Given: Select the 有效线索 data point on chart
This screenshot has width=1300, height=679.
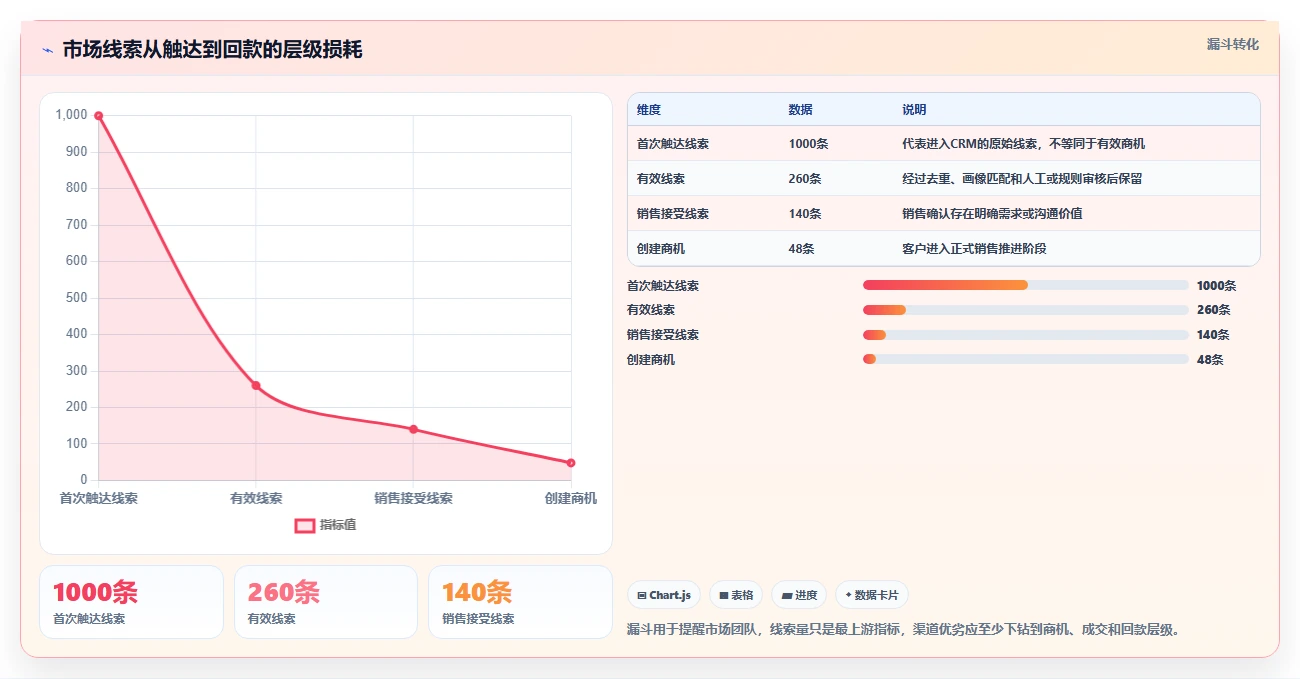Looking at the screenshot, I should [256, 385].
